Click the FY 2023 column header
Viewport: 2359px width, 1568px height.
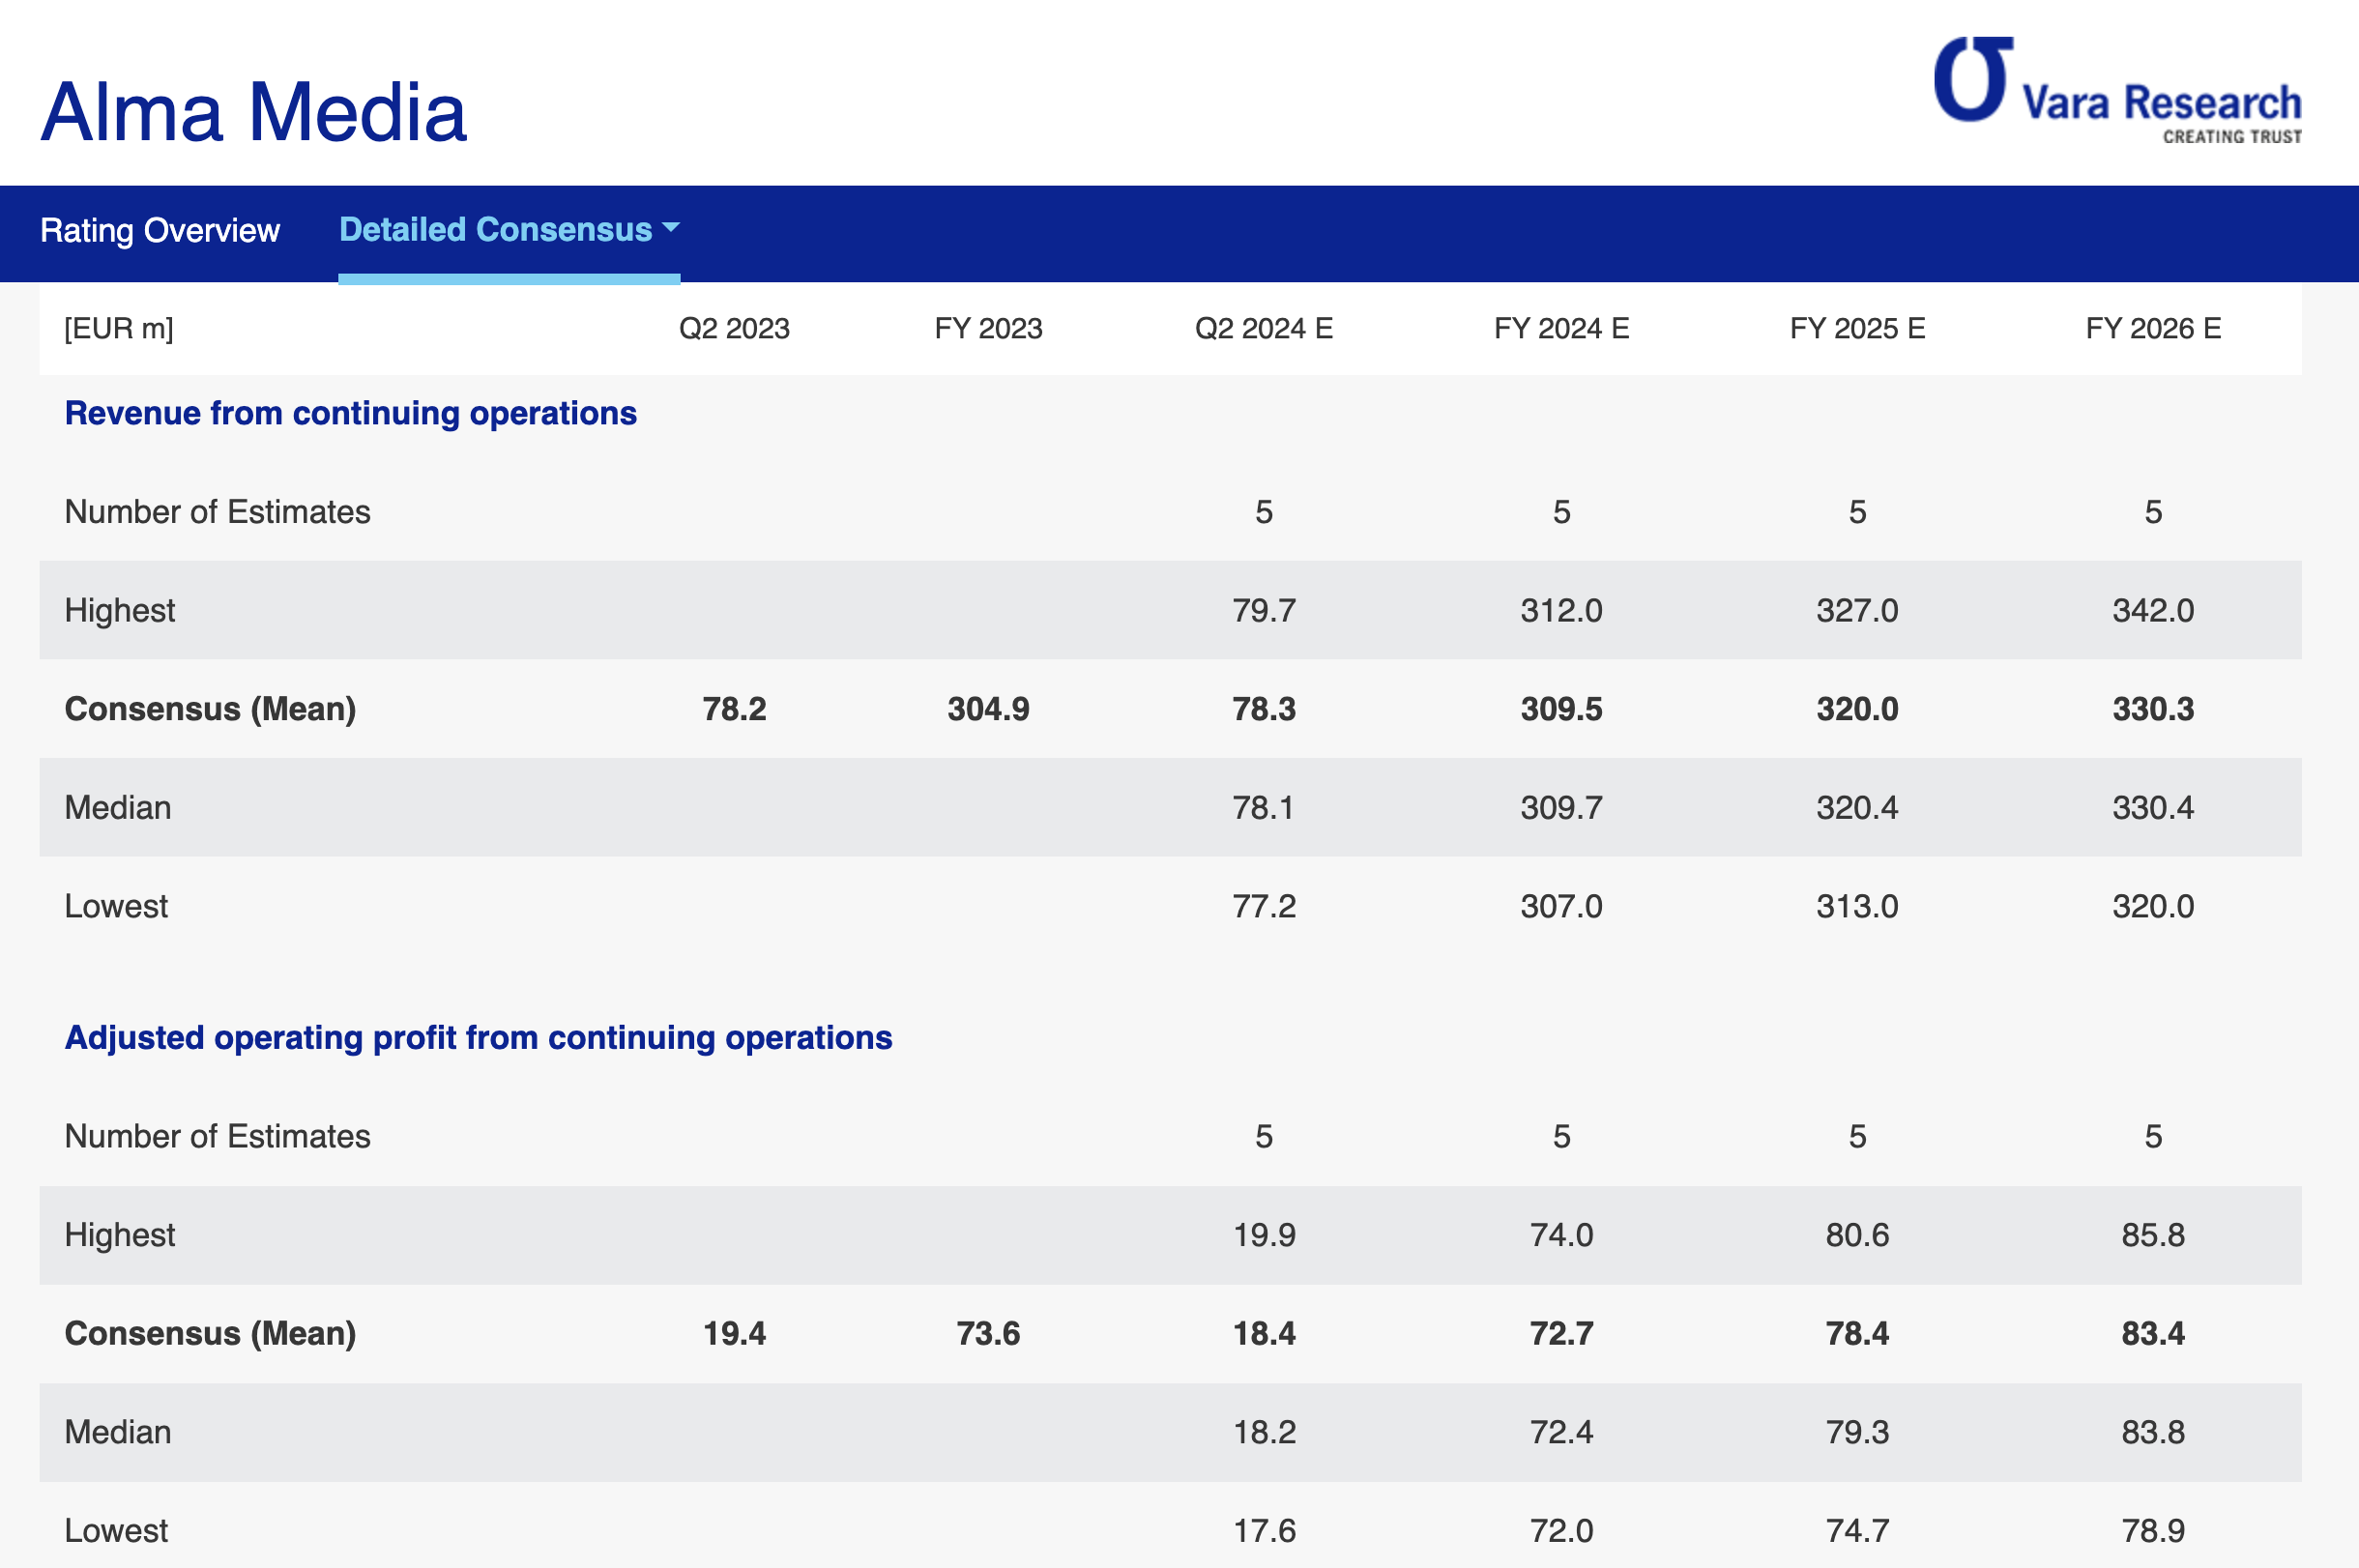988,329
